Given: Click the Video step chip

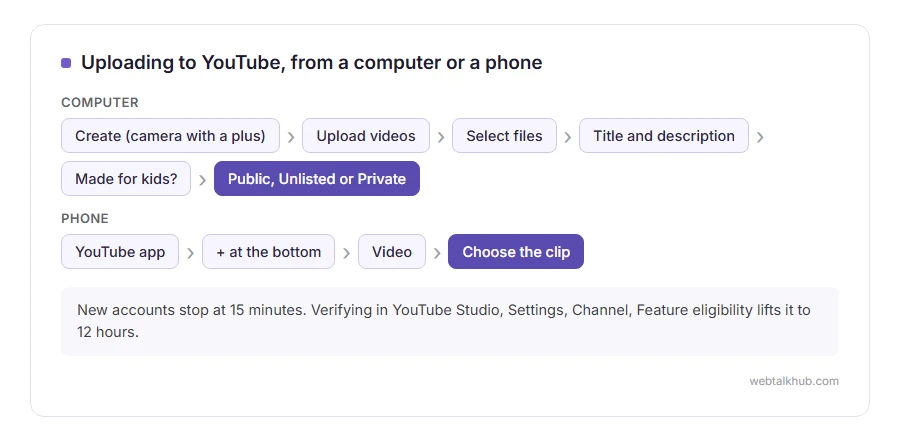Looking at the screenshot, I should (x=391, y=251).
